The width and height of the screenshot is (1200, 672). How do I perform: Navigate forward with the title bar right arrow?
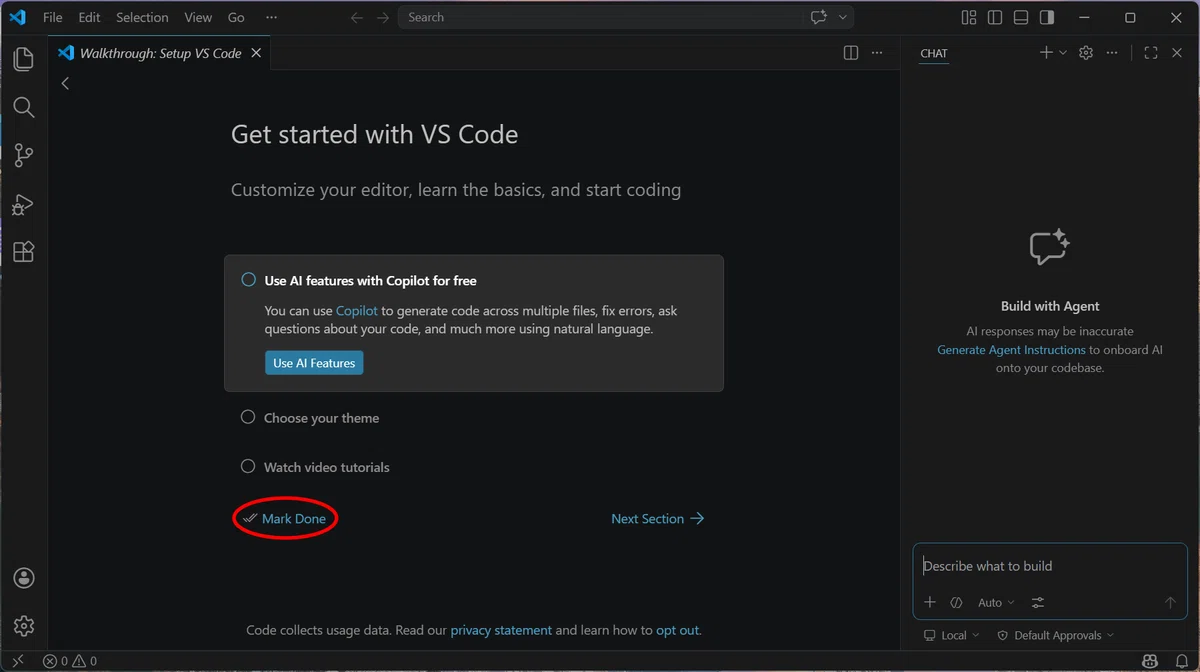click(384, 17)
